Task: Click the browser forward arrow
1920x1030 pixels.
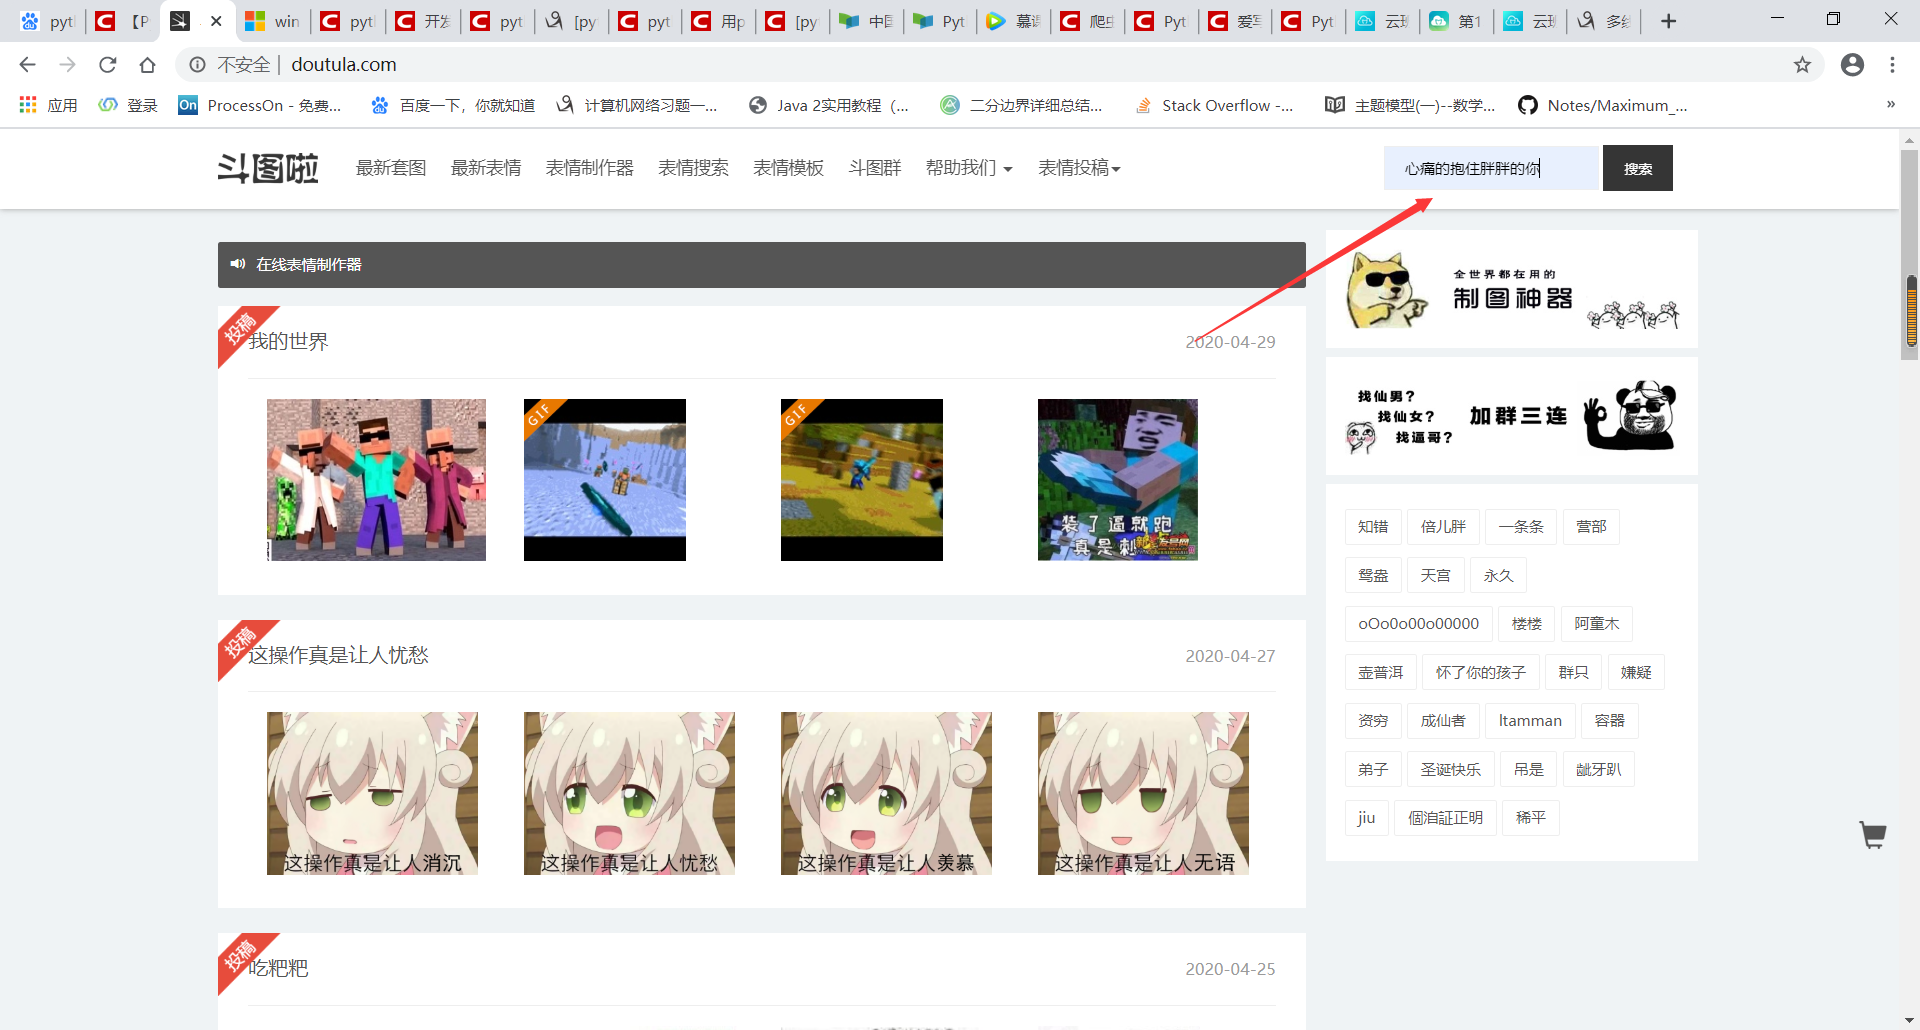Action: click(x=67, y=65)
